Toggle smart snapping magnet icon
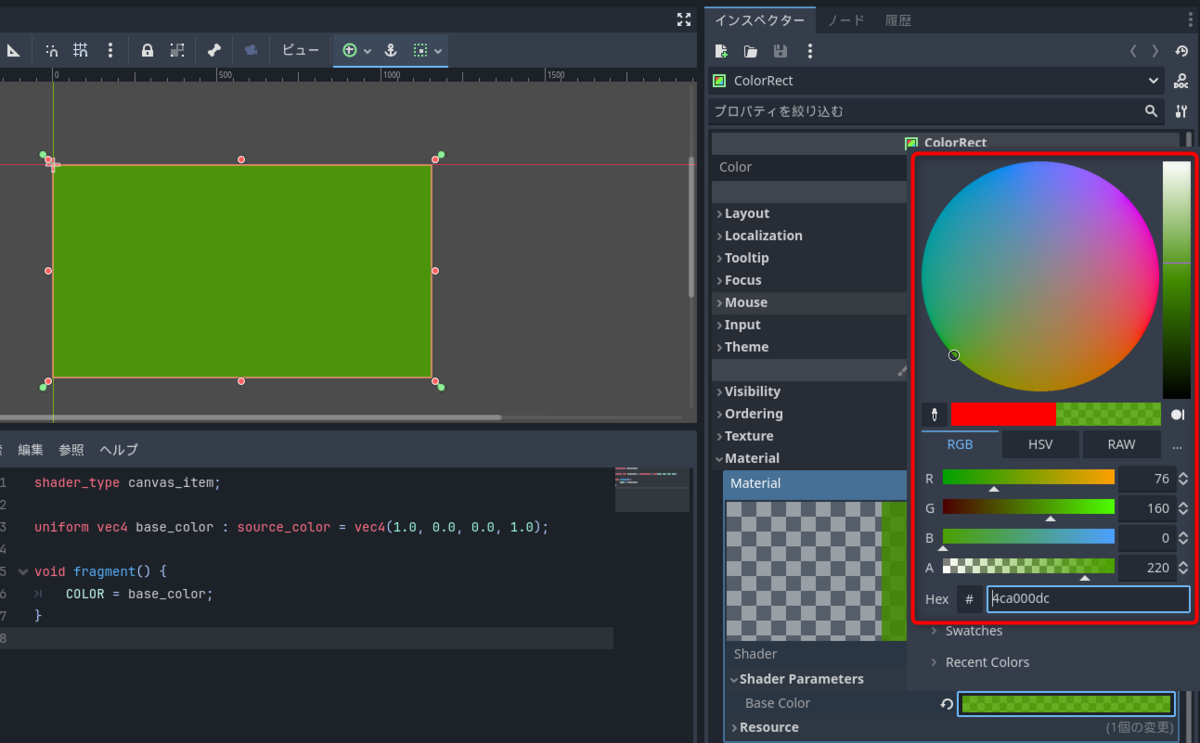 click(x=51, y=50)
